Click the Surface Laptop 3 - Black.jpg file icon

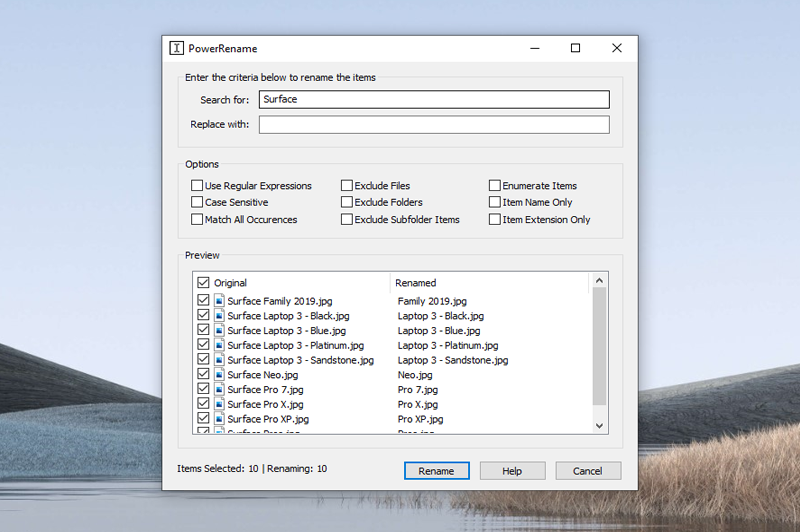(x=219, y=316)
